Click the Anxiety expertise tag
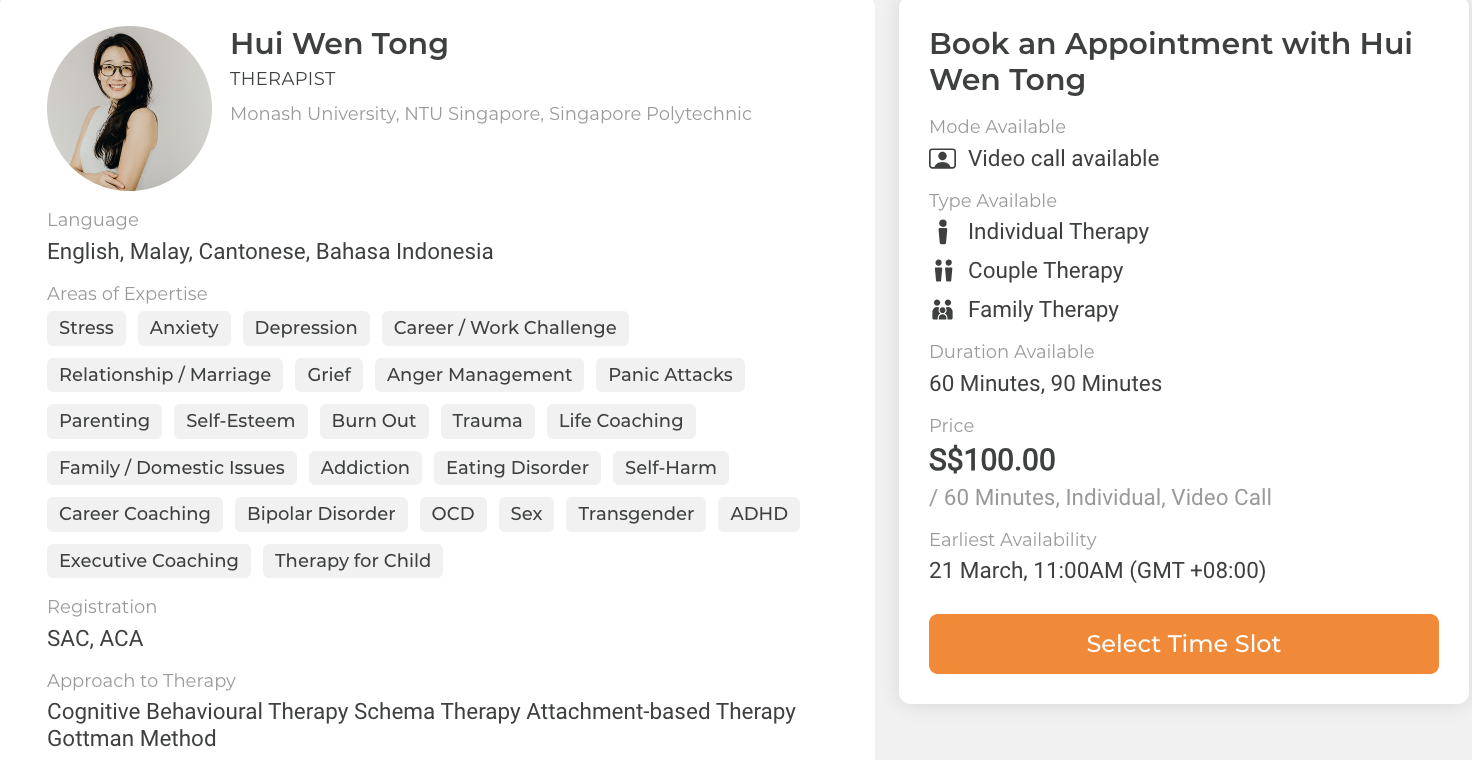The height and width of the screenshot is (760, 1472). [184, 328]
